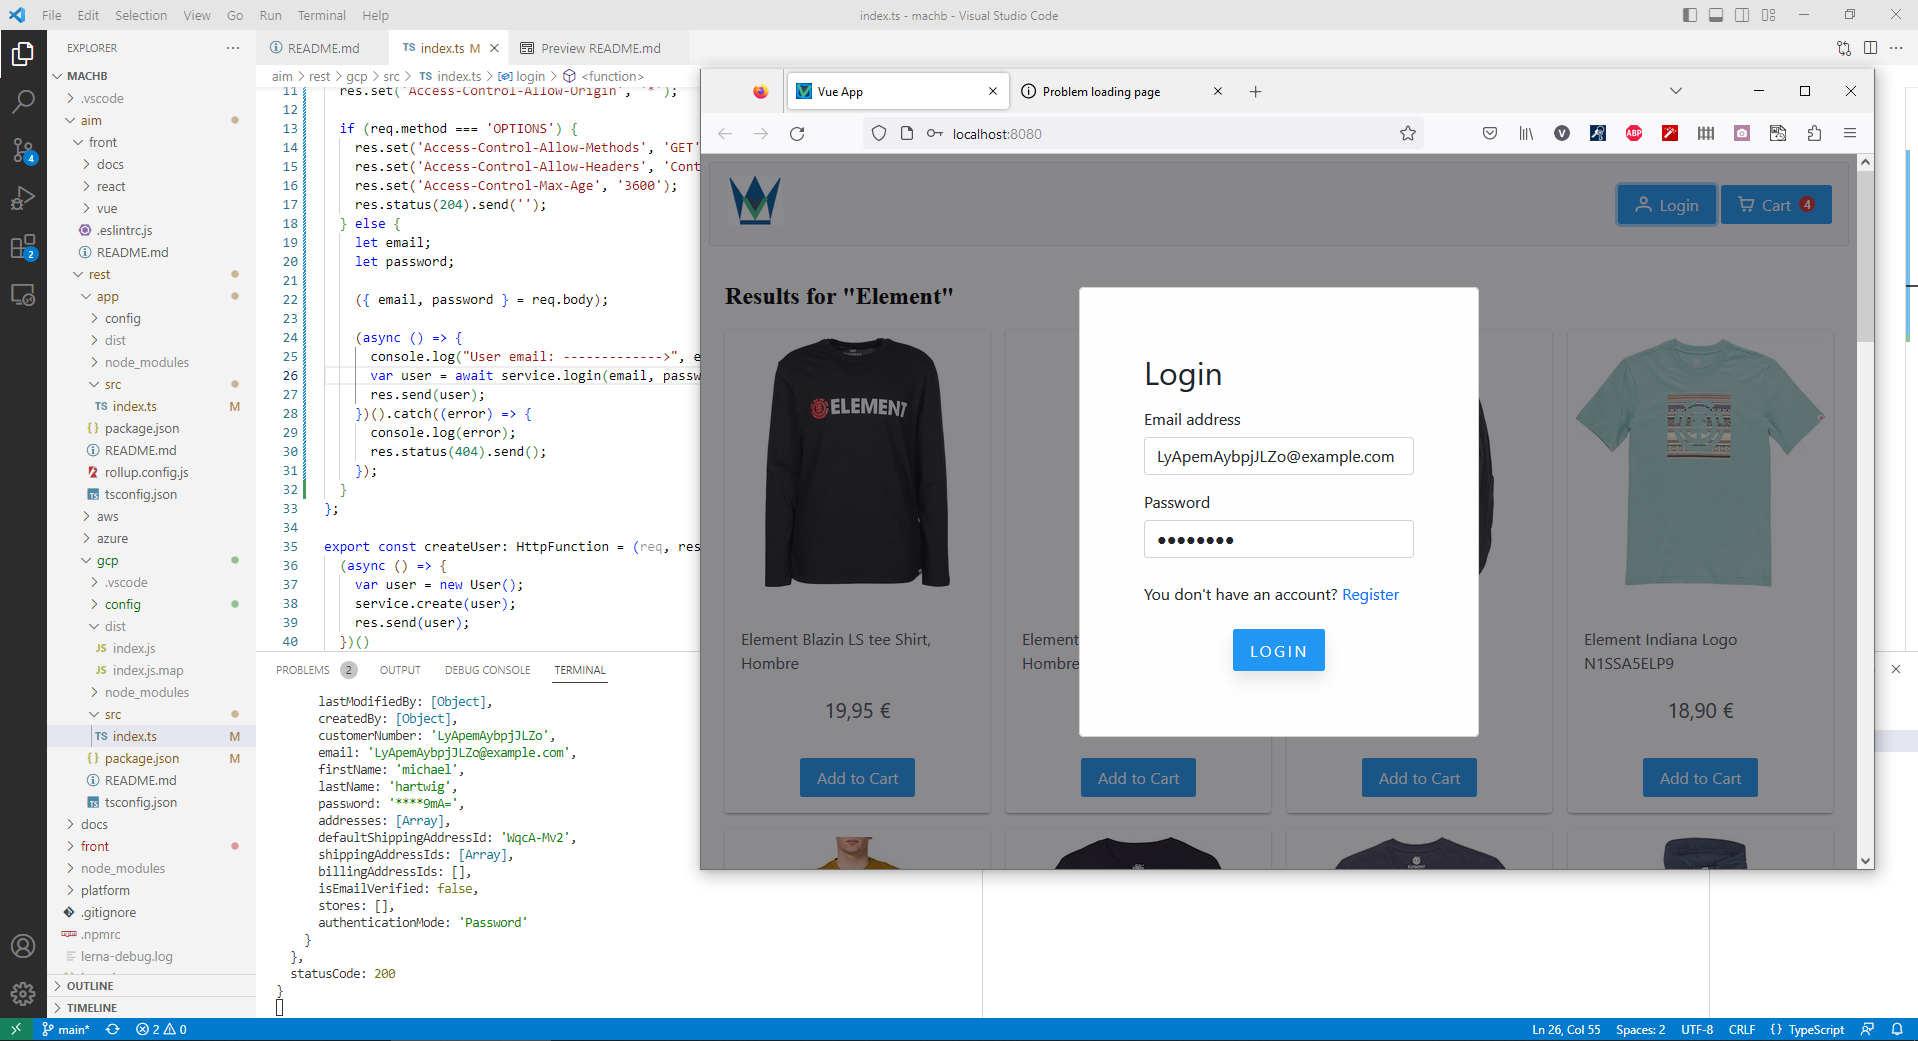
Task: Split the editor to the right
Action: [x=1870, y=48]
